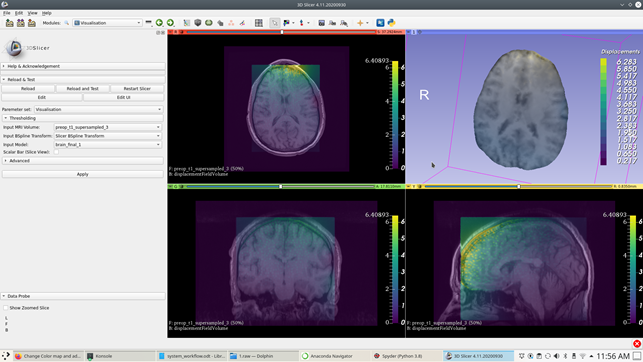Click the module search magnifier icon
643x362 pixels.
[x=66, y=23]
